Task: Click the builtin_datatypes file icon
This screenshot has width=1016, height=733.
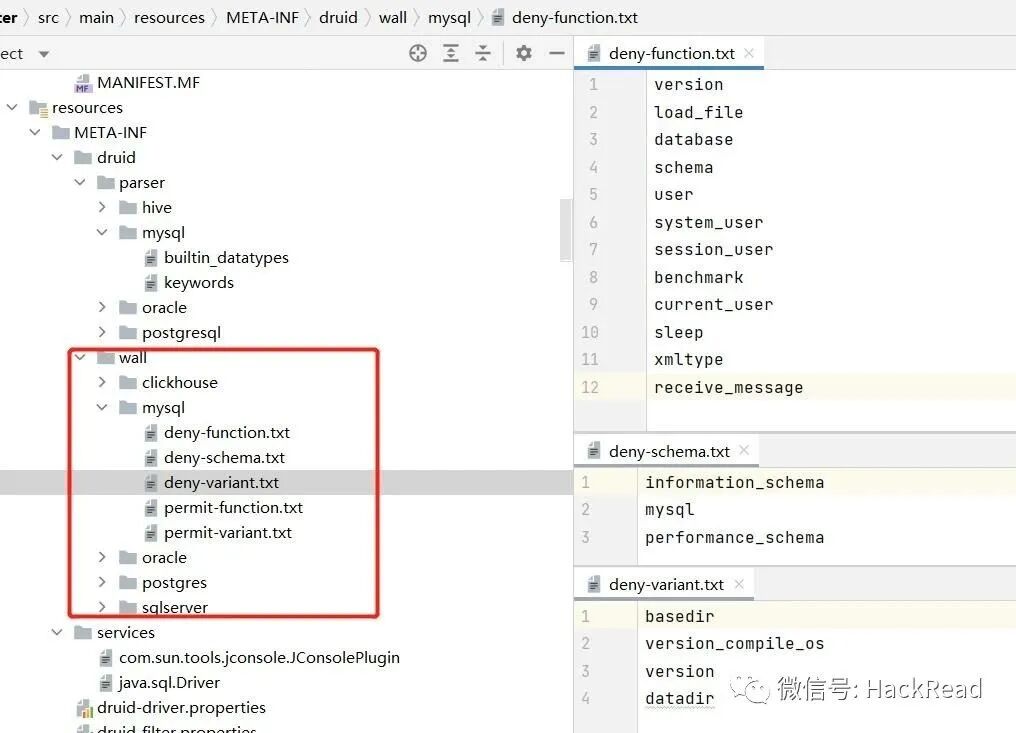Action: pyautogui.click(x=150, y=258)
